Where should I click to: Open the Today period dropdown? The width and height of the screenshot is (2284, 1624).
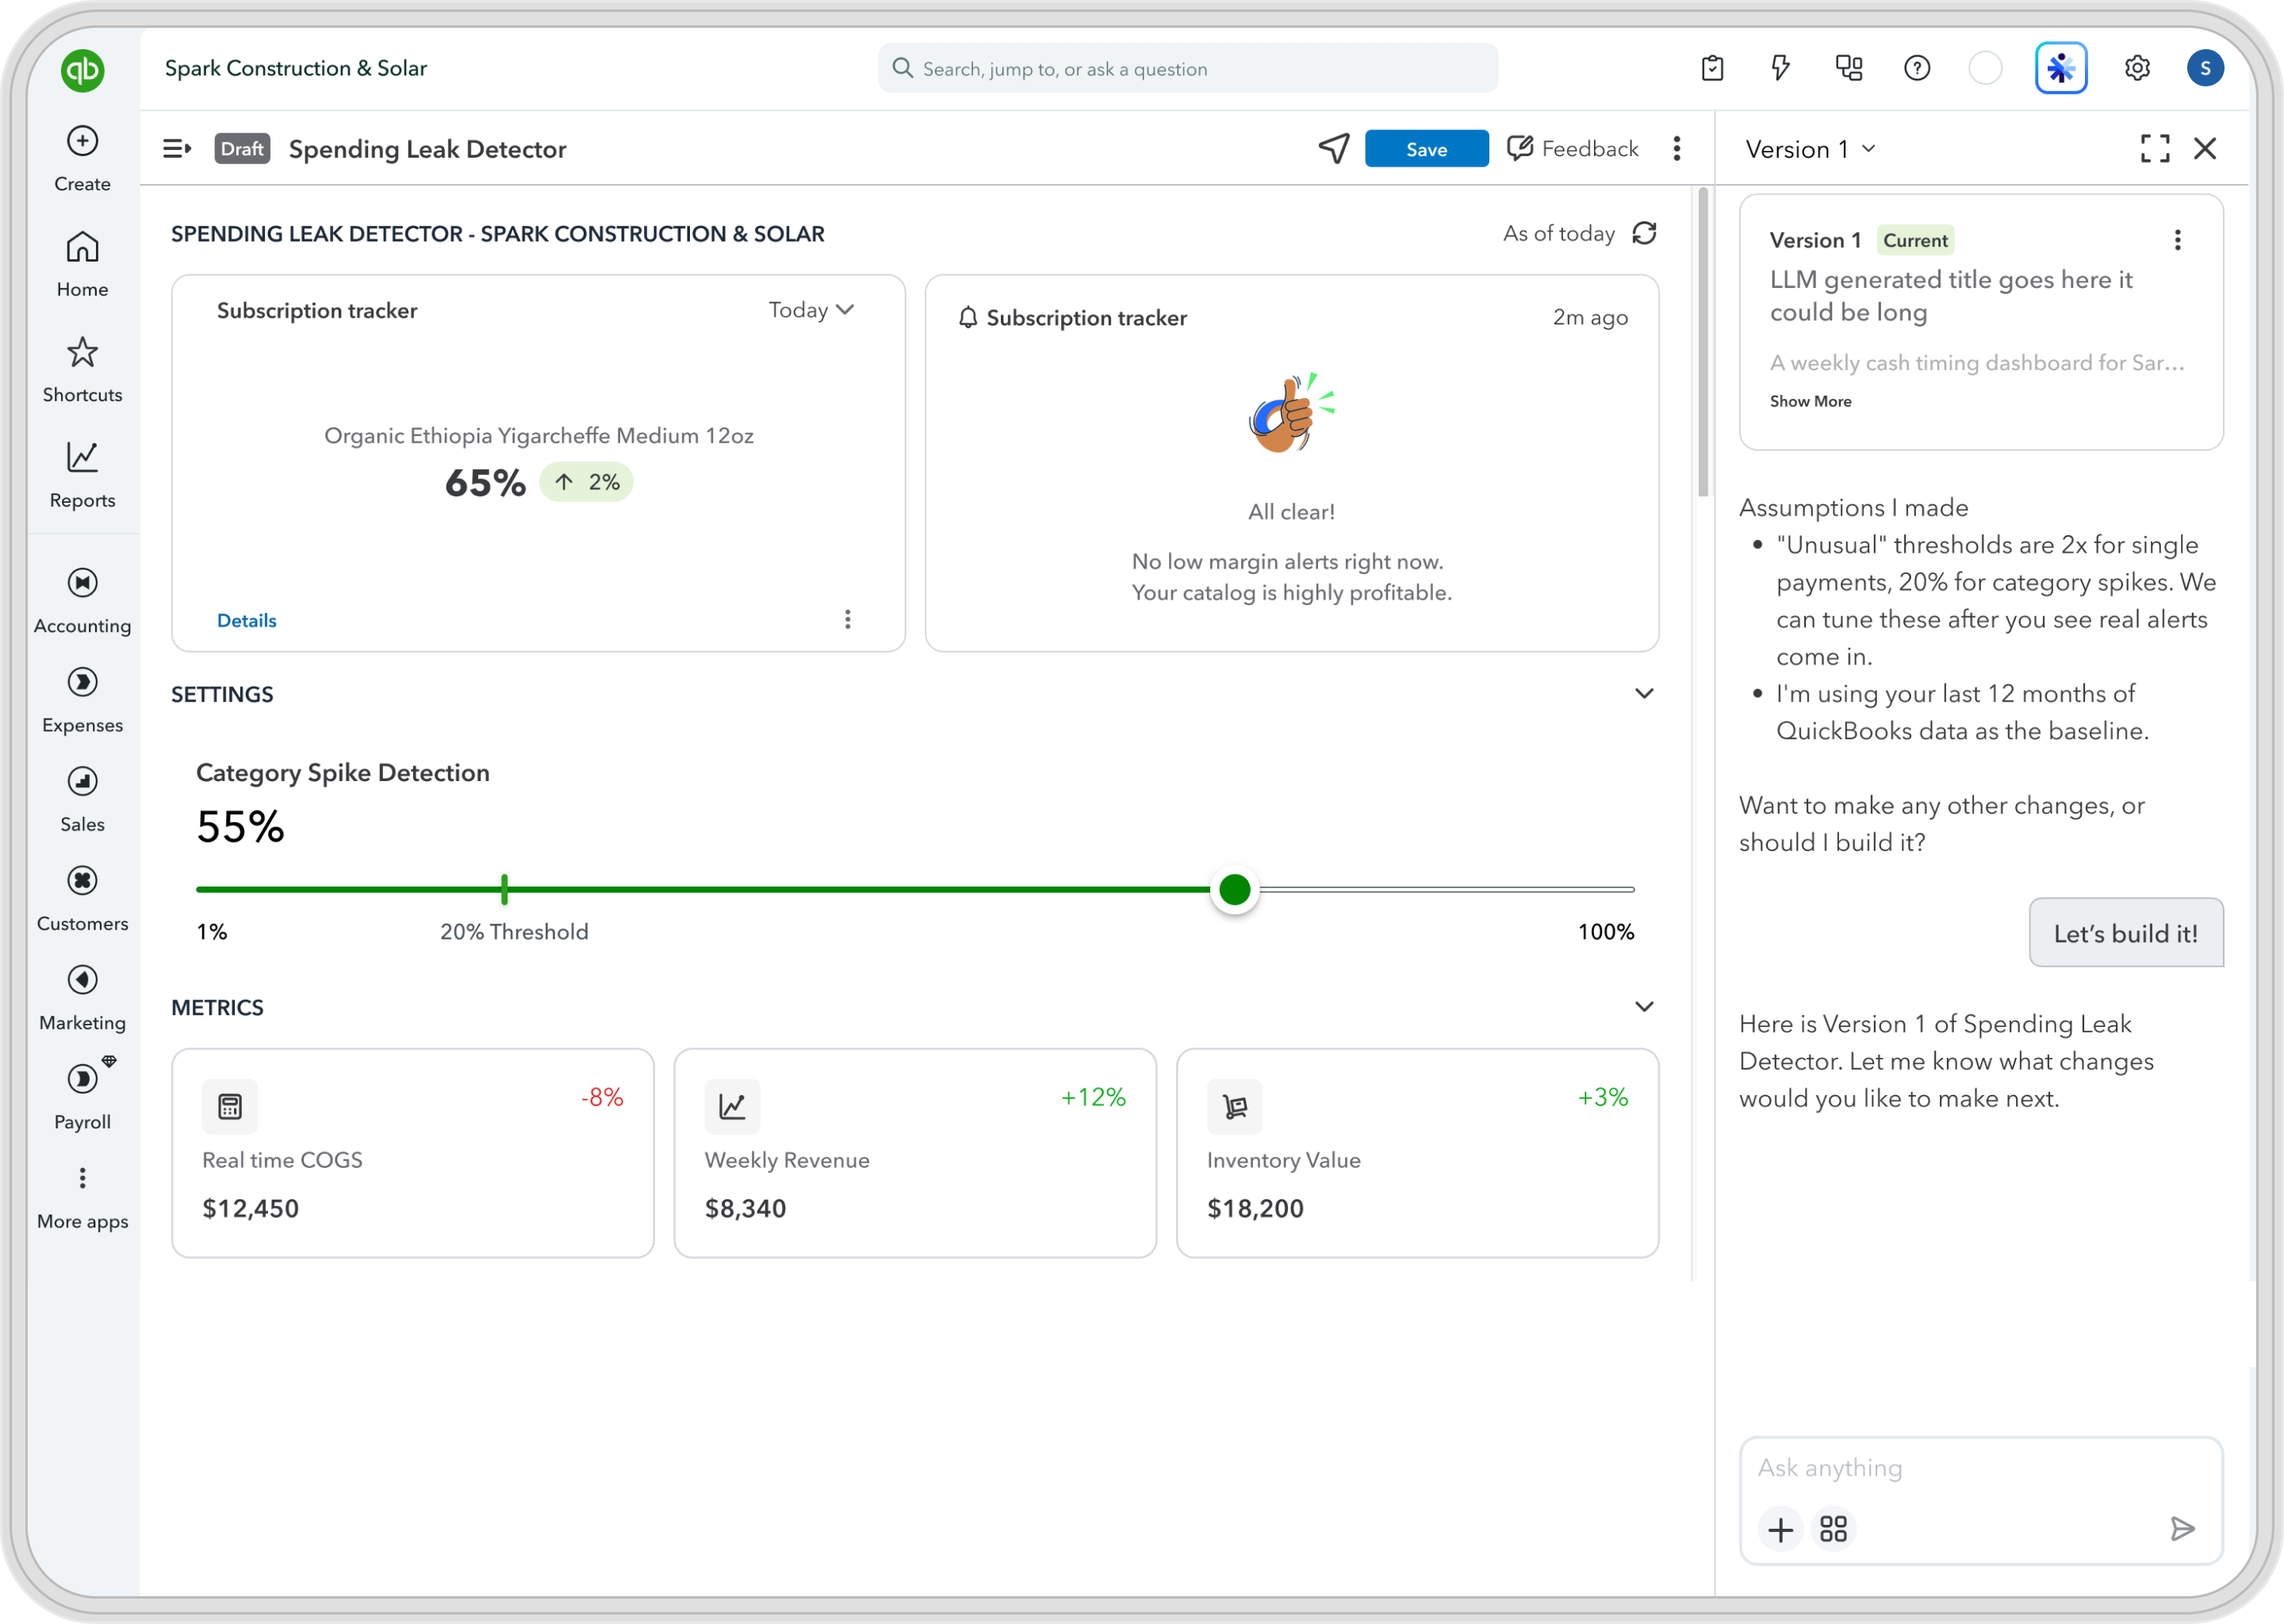pyautogui.click(x=811, y=310)
